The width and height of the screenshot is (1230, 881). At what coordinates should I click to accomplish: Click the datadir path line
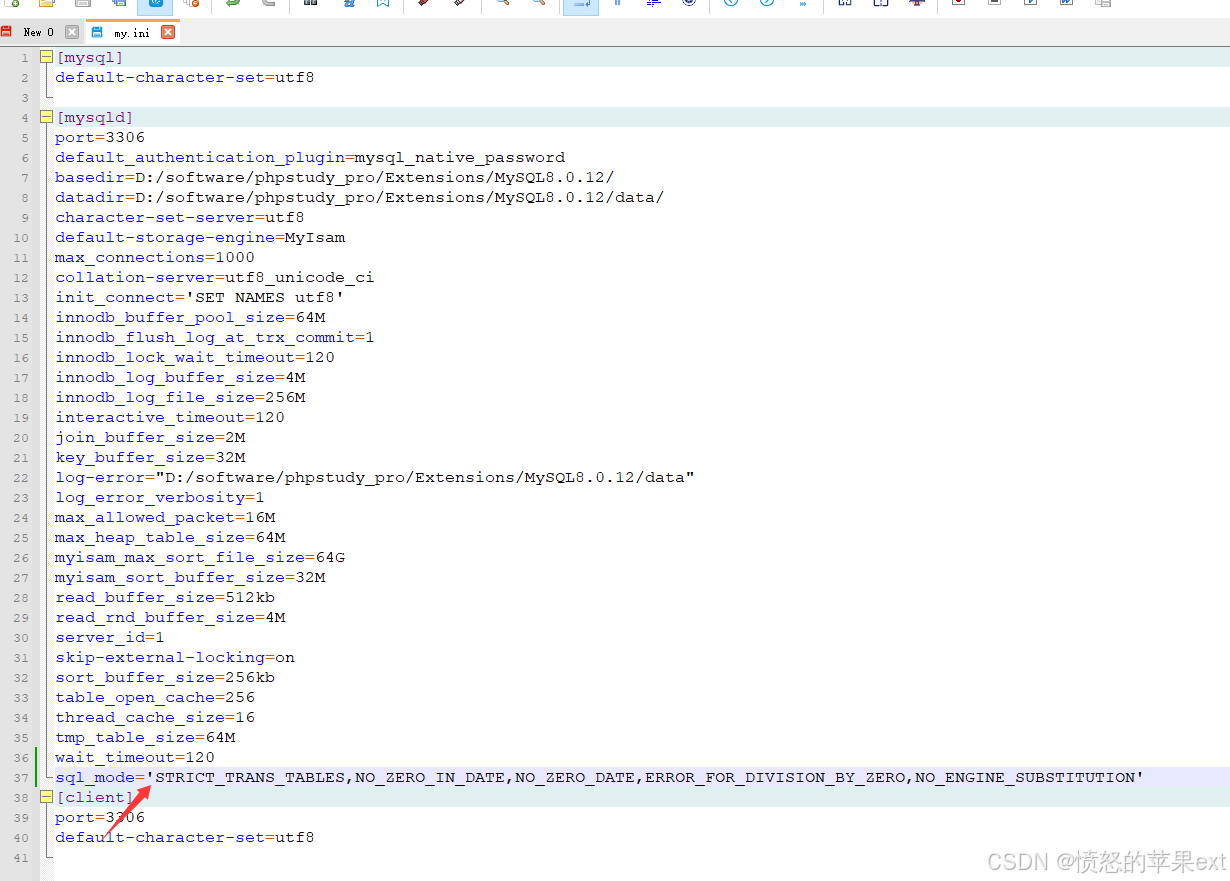pos(360,197)
